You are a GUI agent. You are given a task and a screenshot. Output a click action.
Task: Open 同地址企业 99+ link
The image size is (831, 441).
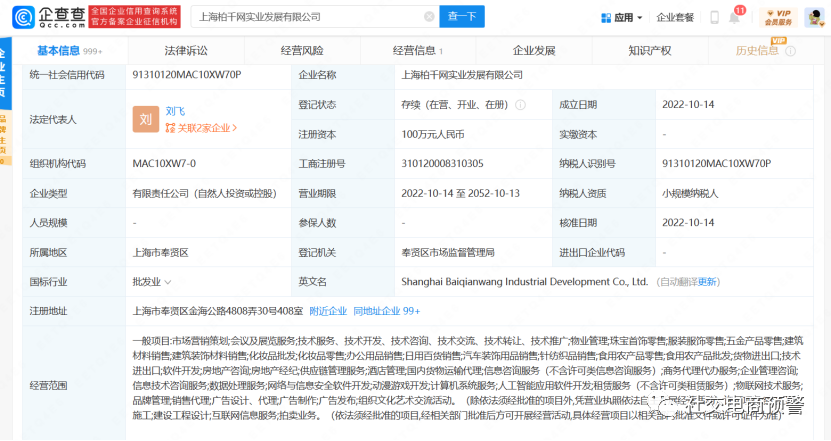(x=386, y=311)
